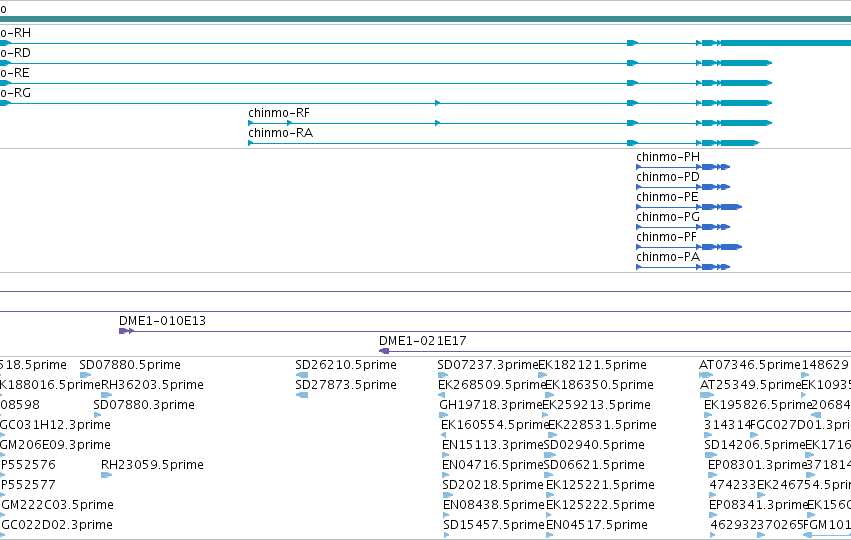Open the GM206E09.3prime EST label
The image size is (851, 540).
coord(55,445)
